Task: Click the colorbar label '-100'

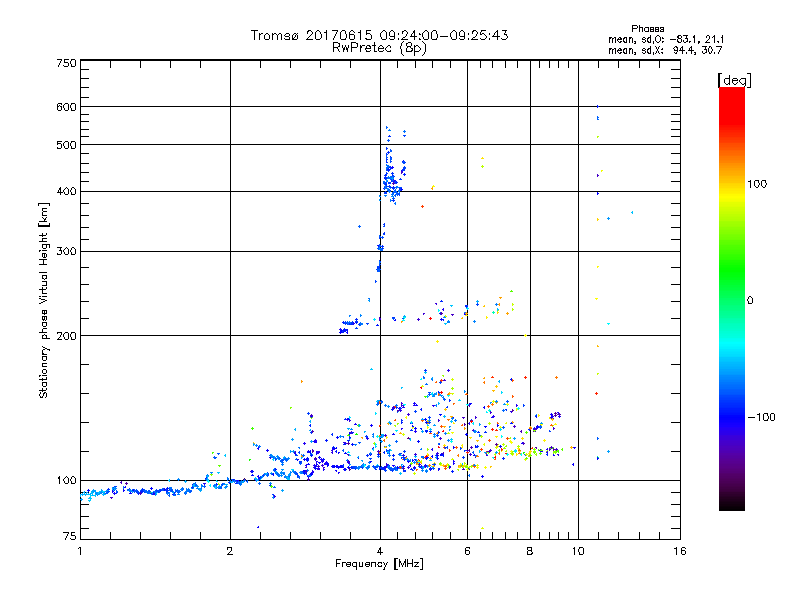Action: click(762, 417)
